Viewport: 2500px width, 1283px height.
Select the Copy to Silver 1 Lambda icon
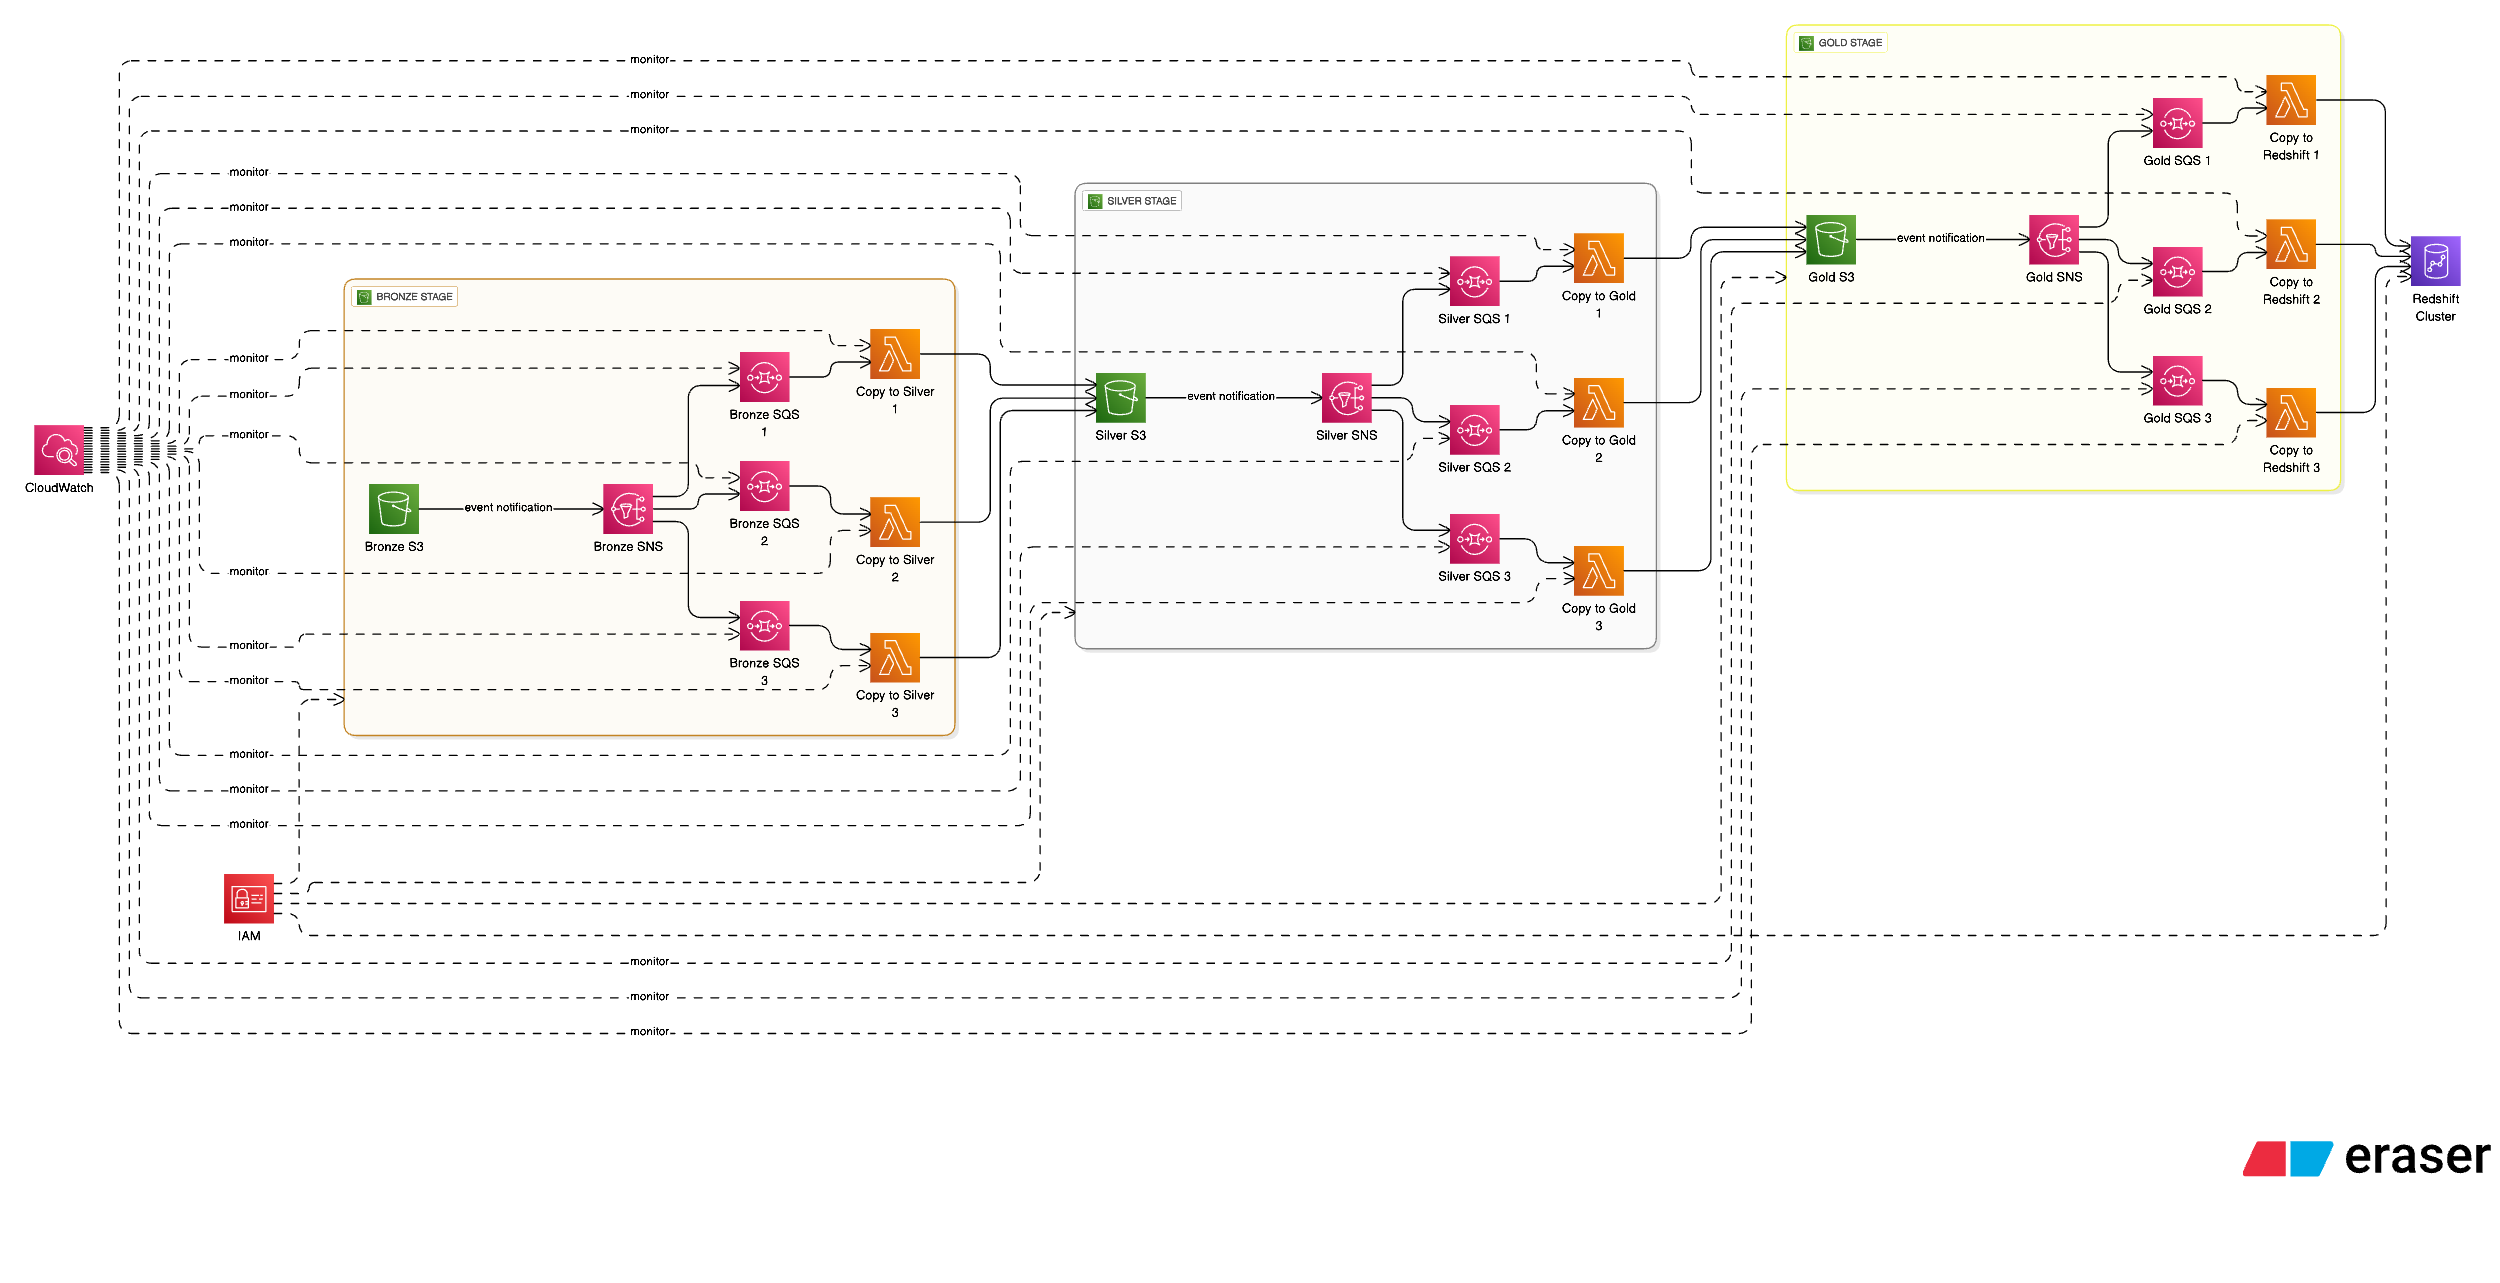tap(893, 352)
